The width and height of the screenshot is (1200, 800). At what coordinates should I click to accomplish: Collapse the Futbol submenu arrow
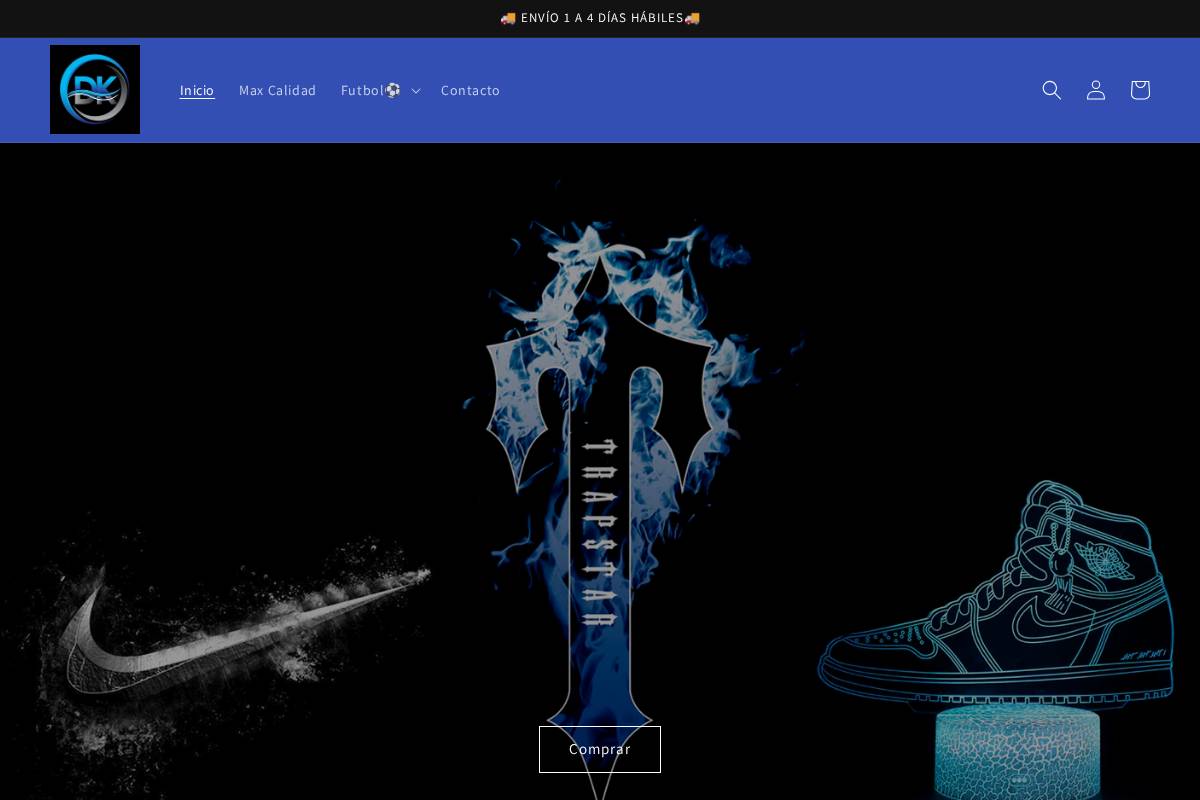415,90
